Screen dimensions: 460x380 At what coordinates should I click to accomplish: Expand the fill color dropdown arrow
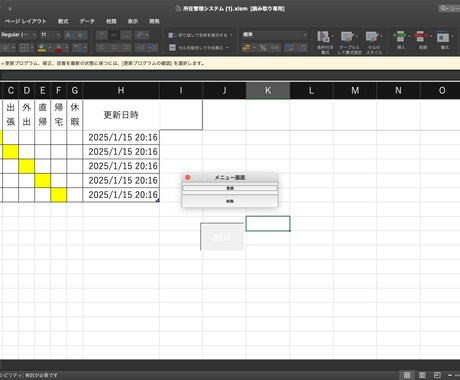(50, 48)
